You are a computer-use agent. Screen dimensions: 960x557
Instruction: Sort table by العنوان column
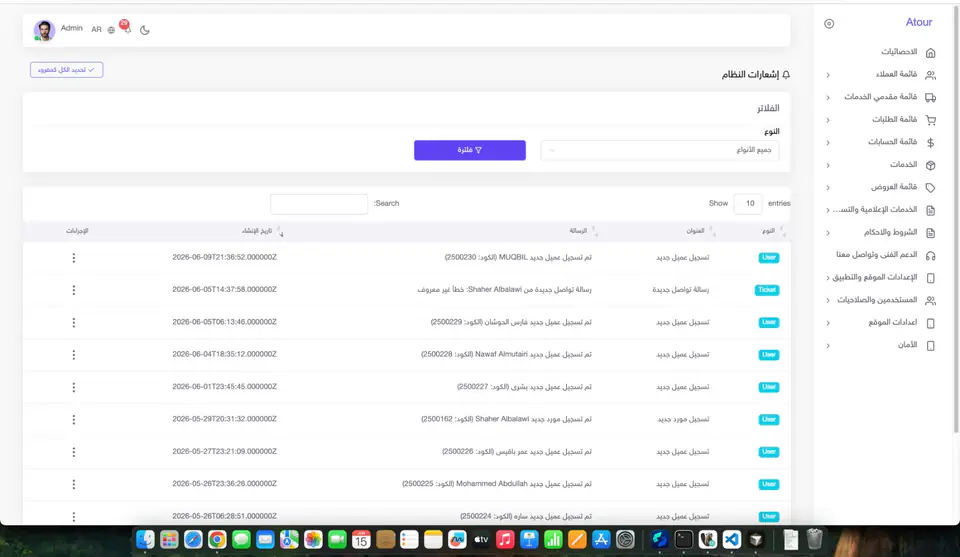695,231
